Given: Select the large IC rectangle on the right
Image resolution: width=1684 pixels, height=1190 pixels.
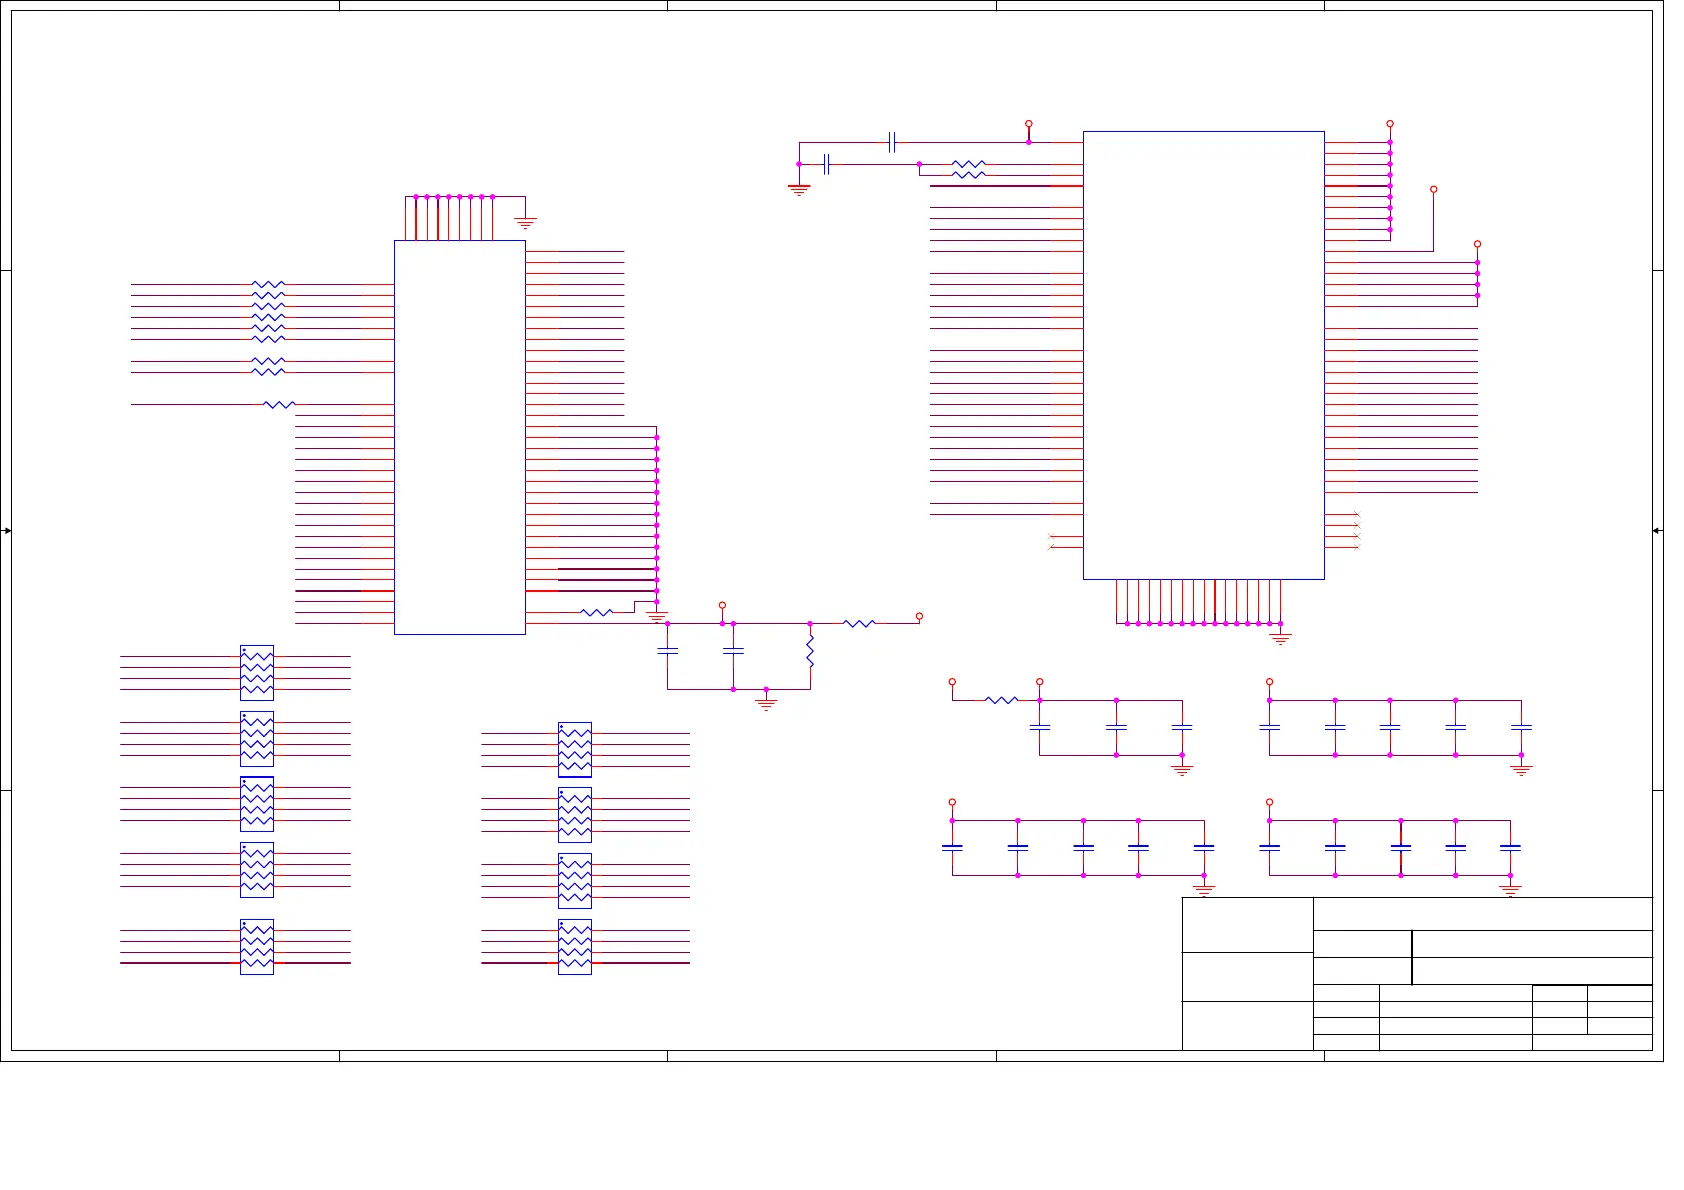Looking at the screenshot, I should pos(1203,355).
